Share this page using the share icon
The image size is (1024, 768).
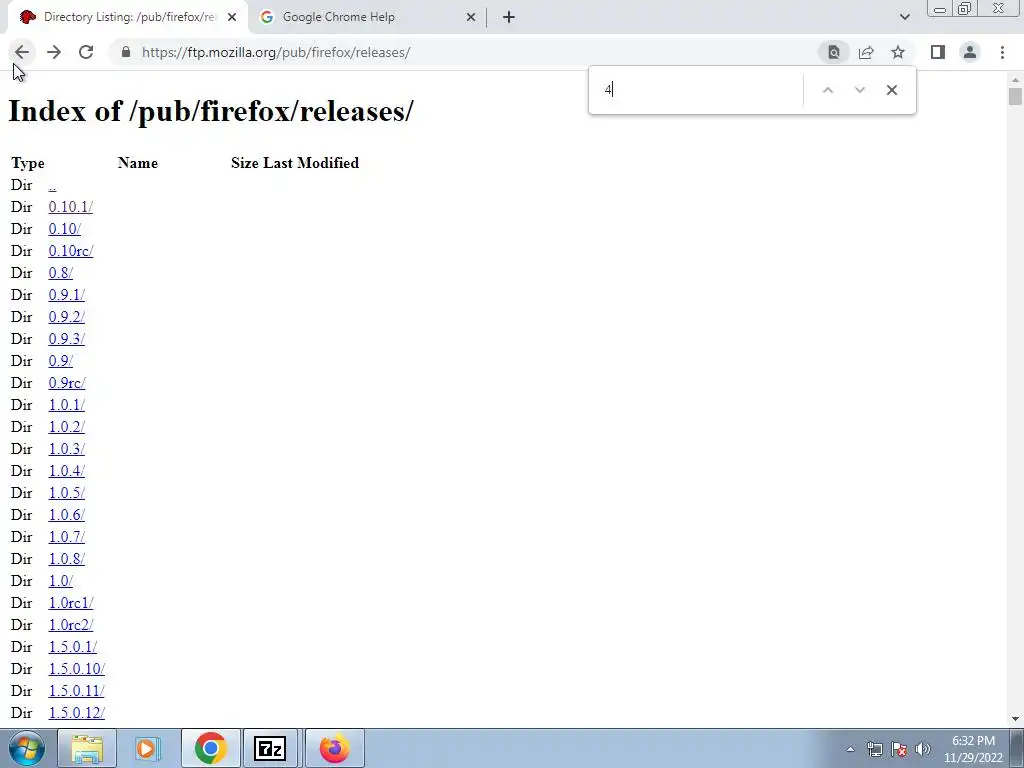866,52
